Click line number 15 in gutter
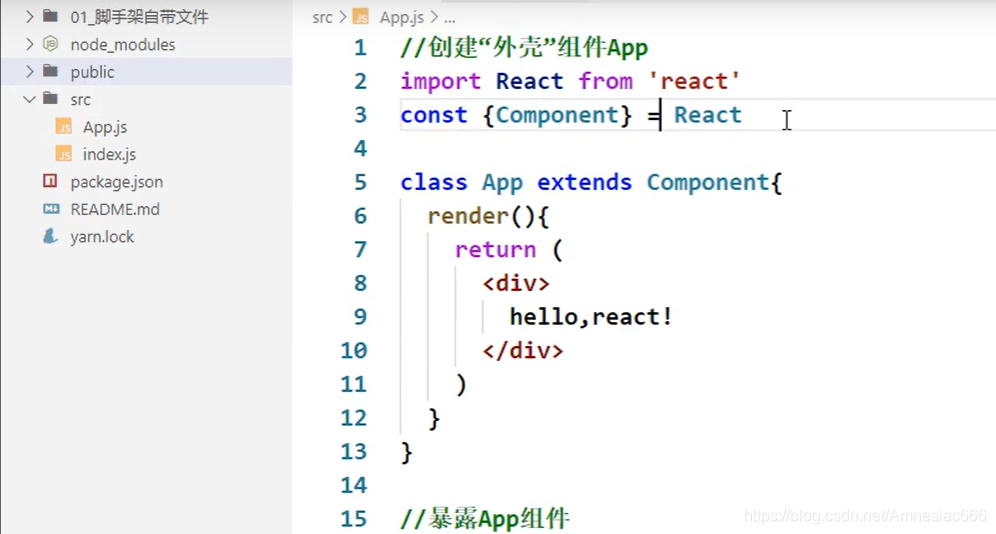This screenshot has height=534, width=996. click(x=354, y=519)
